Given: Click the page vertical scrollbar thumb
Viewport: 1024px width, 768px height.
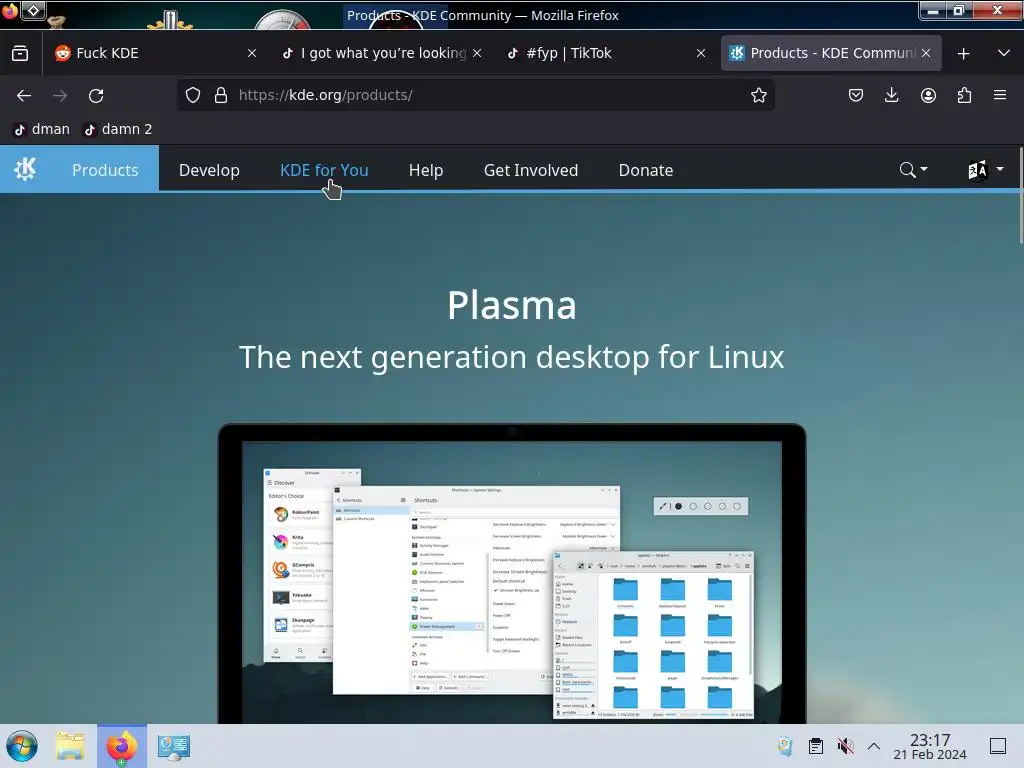Looking at the screenshot, I should 1021,196.
